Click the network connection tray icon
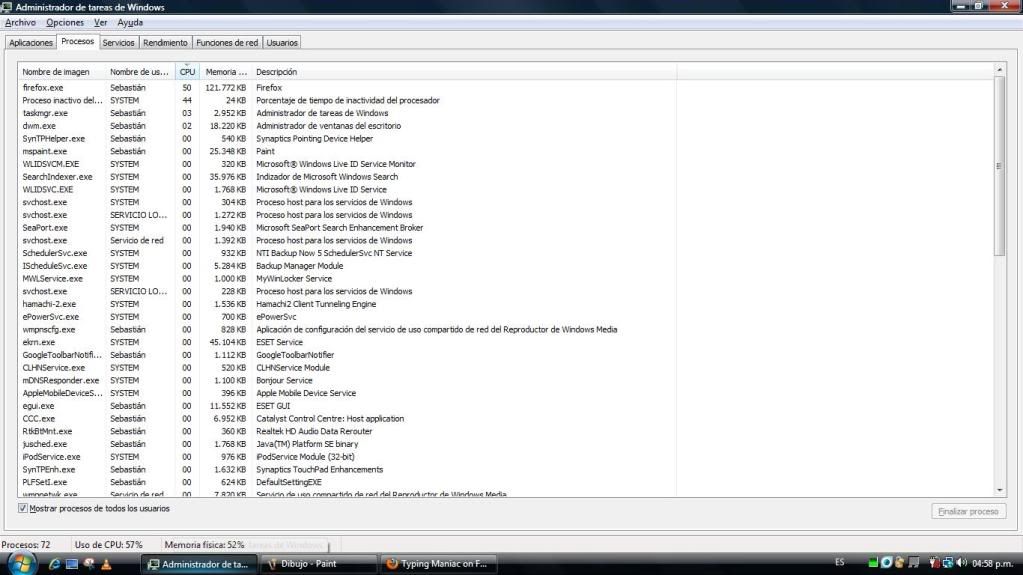This screenshot has width=1023, height=575. (946, 563)
